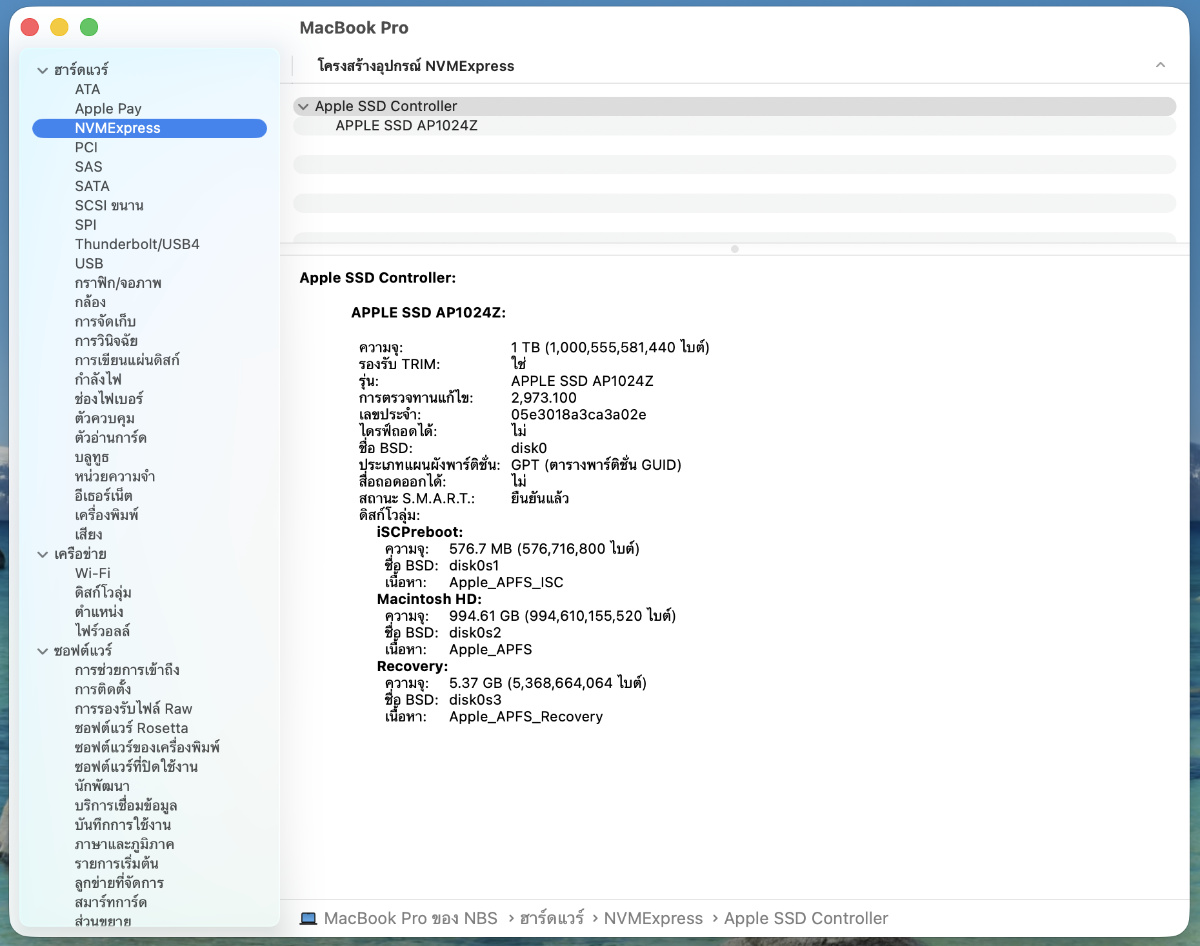Click the sort chevron in NVMExpress column header
The image size is (1200, 946).
click(x=1160, y=65)
